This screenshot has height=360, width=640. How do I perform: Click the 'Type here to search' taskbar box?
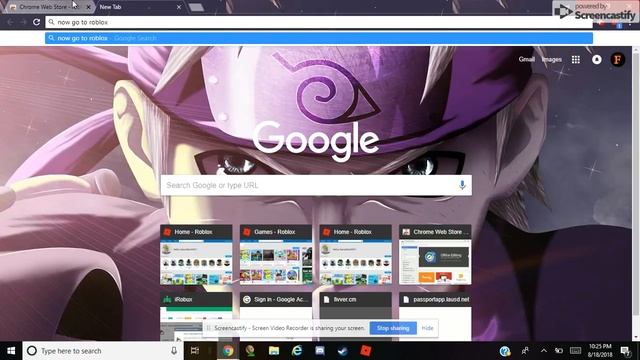point(102,351)
